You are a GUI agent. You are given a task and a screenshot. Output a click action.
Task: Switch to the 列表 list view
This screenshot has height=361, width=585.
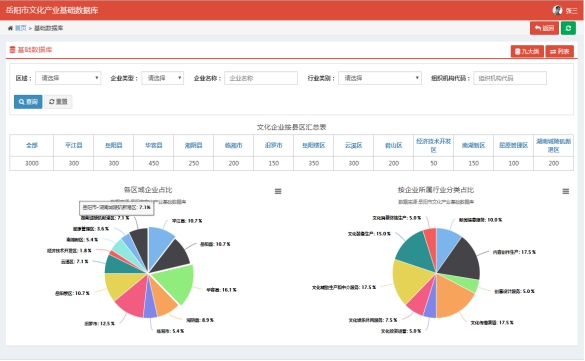(x=559, y=51)
